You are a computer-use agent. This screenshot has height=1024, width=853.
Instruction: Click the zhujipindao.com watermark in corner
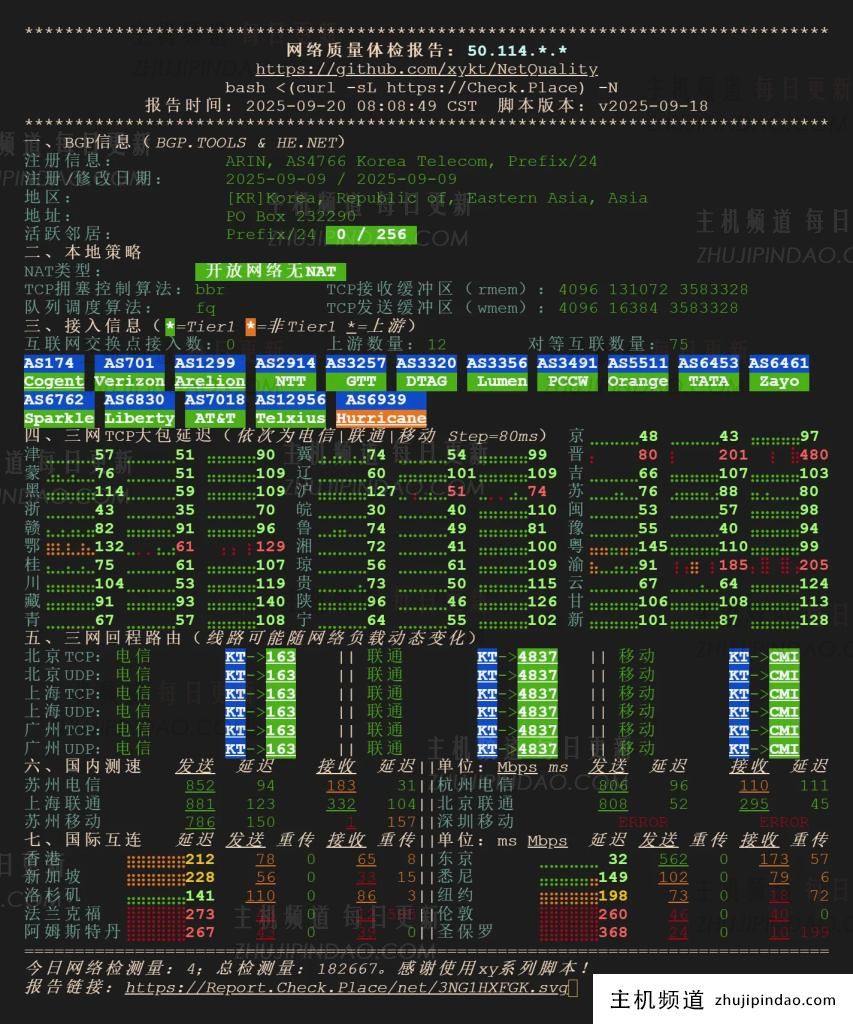(723, 999)
